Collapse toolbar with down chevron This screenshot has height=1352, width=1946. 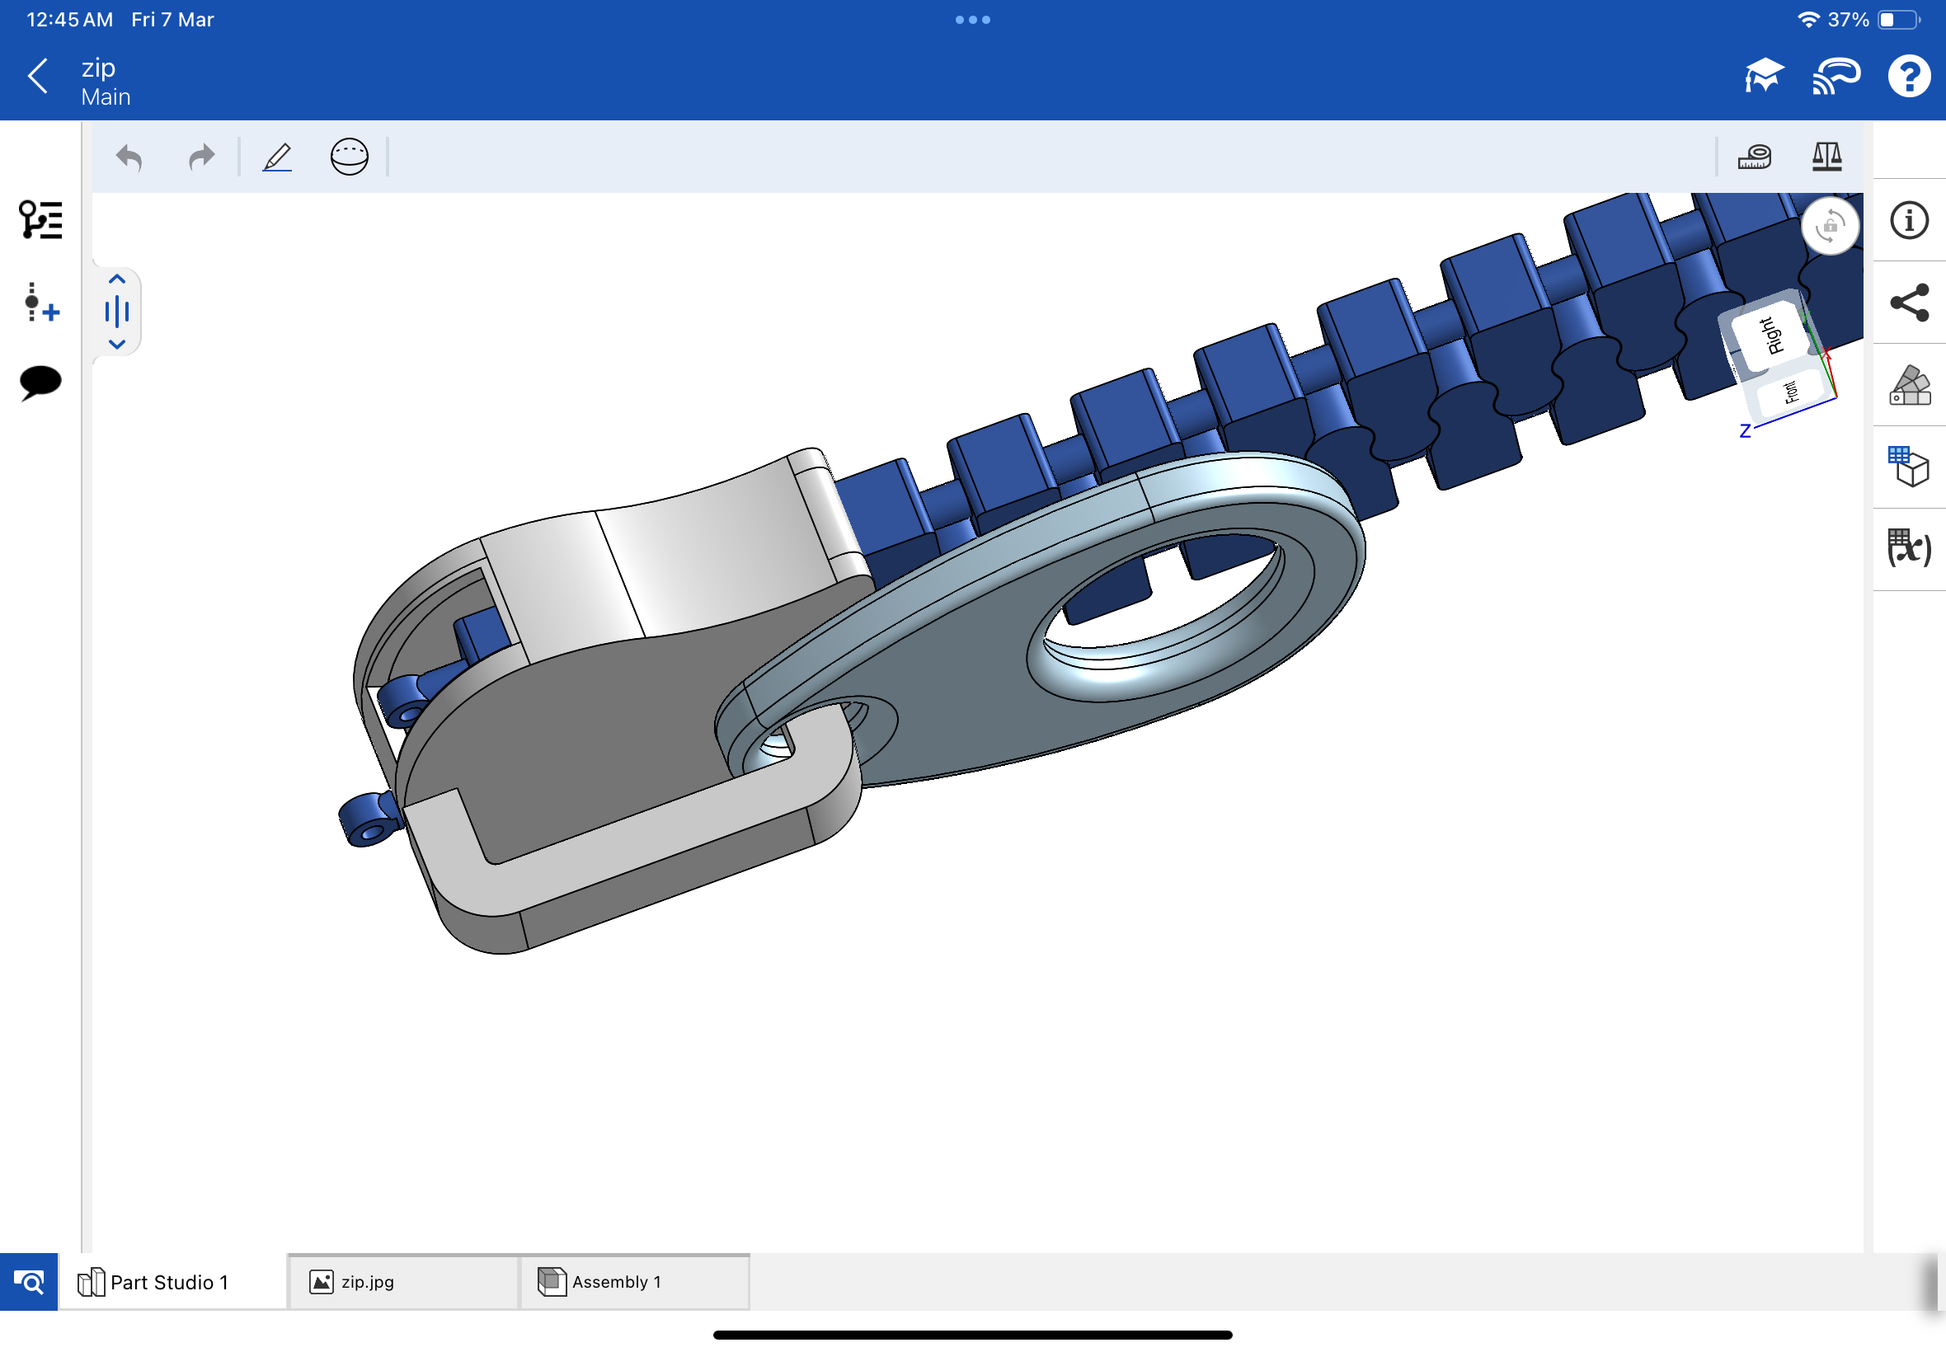tap(117, 344)
